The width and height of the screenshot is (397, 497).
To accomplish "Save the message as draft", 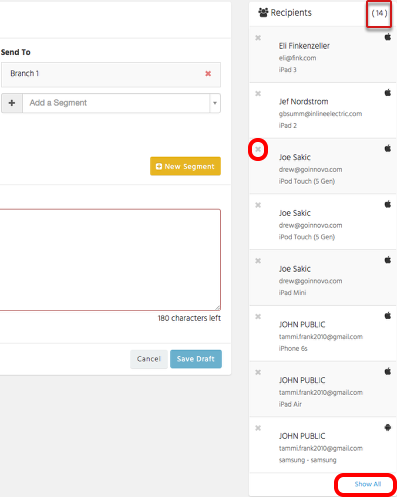I will pyautogui.click(x=196, y=359).
